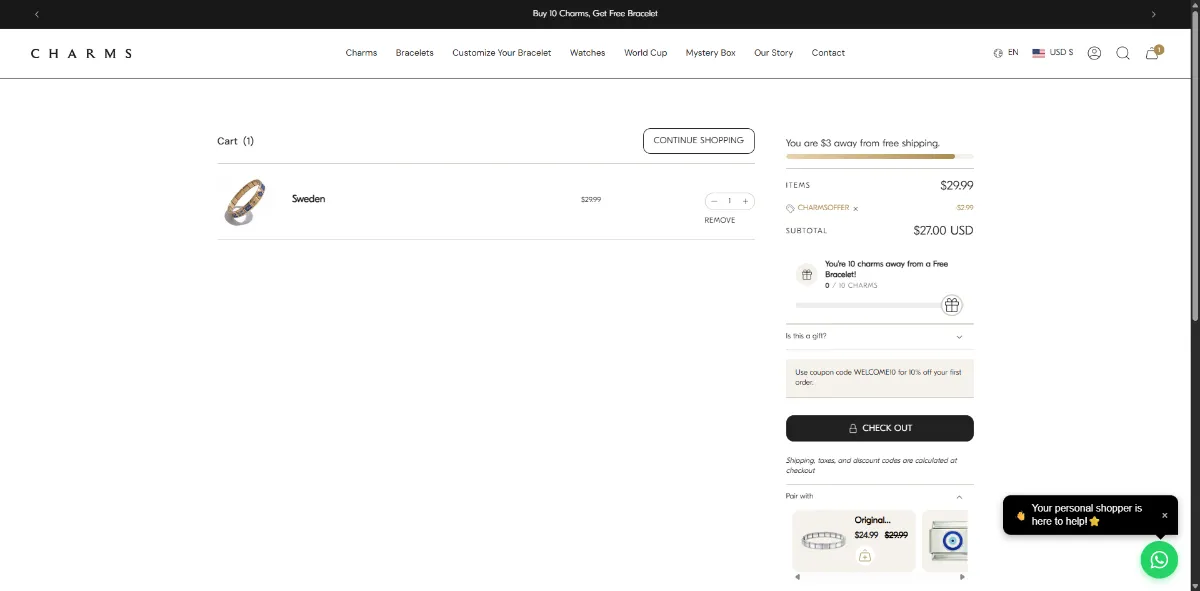Go to Mystery Box menu

pos(710,53)
